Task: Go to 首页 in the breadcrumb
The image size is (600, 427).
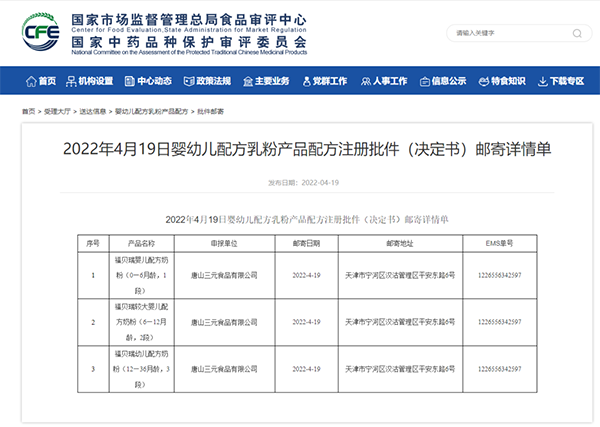Action: [27, 112]
